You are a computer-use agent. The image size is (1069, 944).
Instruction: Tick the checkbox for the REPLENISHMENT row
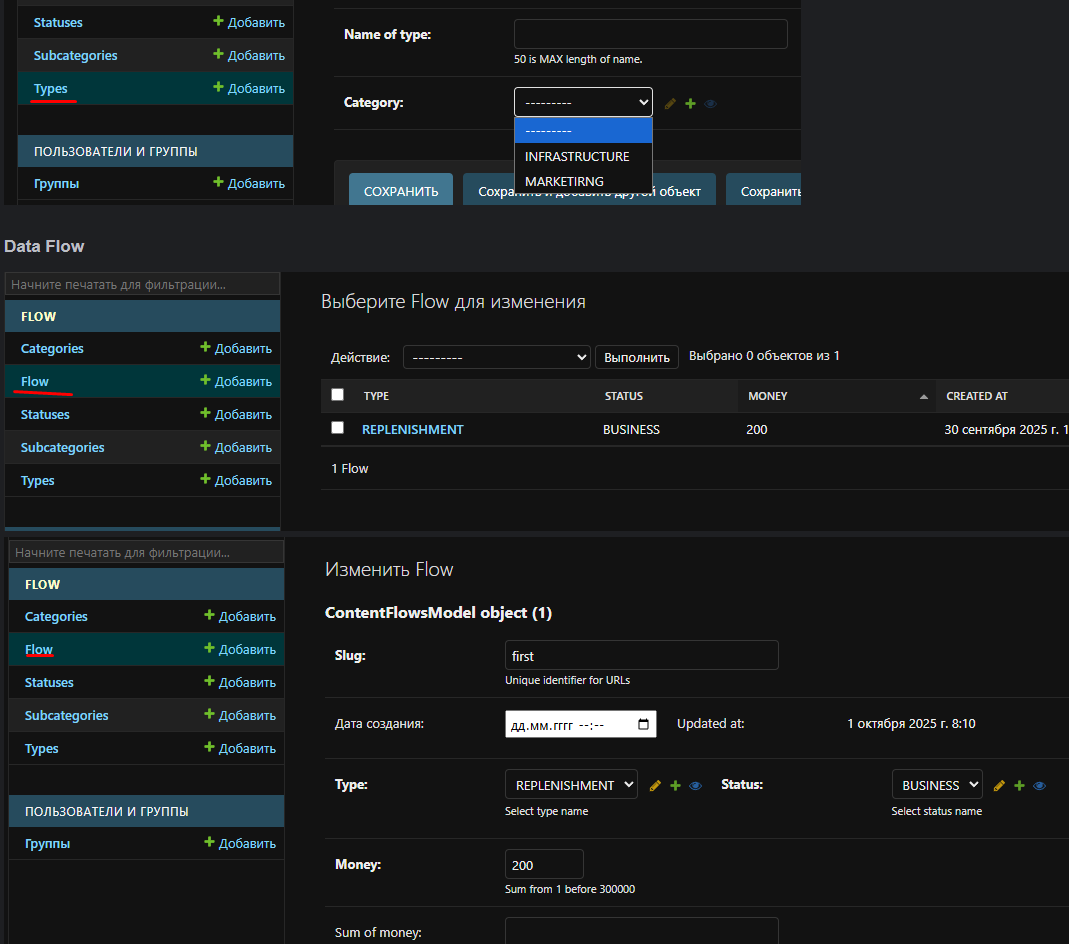337,427
